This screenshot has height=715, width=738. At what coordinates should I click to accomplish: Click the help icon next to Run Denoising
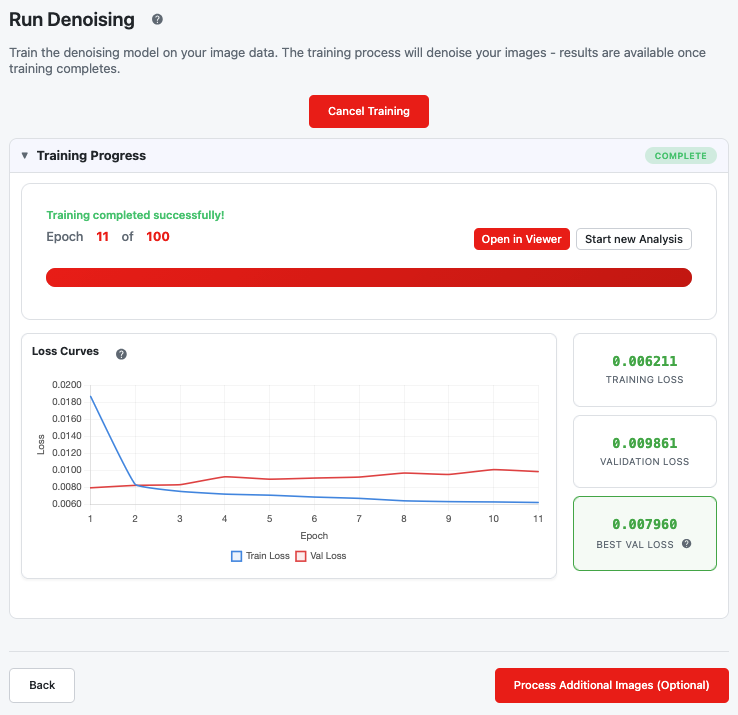pyautogui.click(x=157, y=19)
